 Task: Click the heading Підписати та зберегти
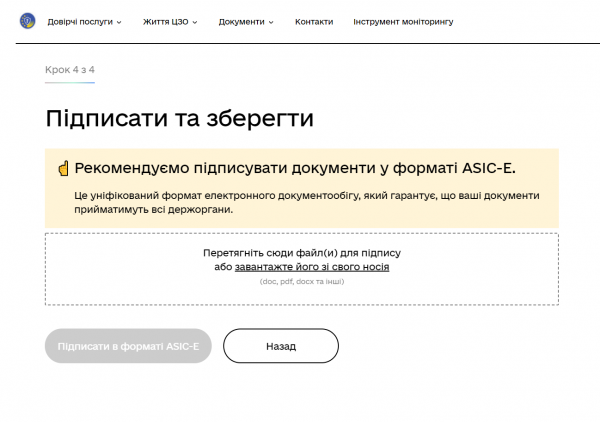pyautogui.click(x=179, y=118)
